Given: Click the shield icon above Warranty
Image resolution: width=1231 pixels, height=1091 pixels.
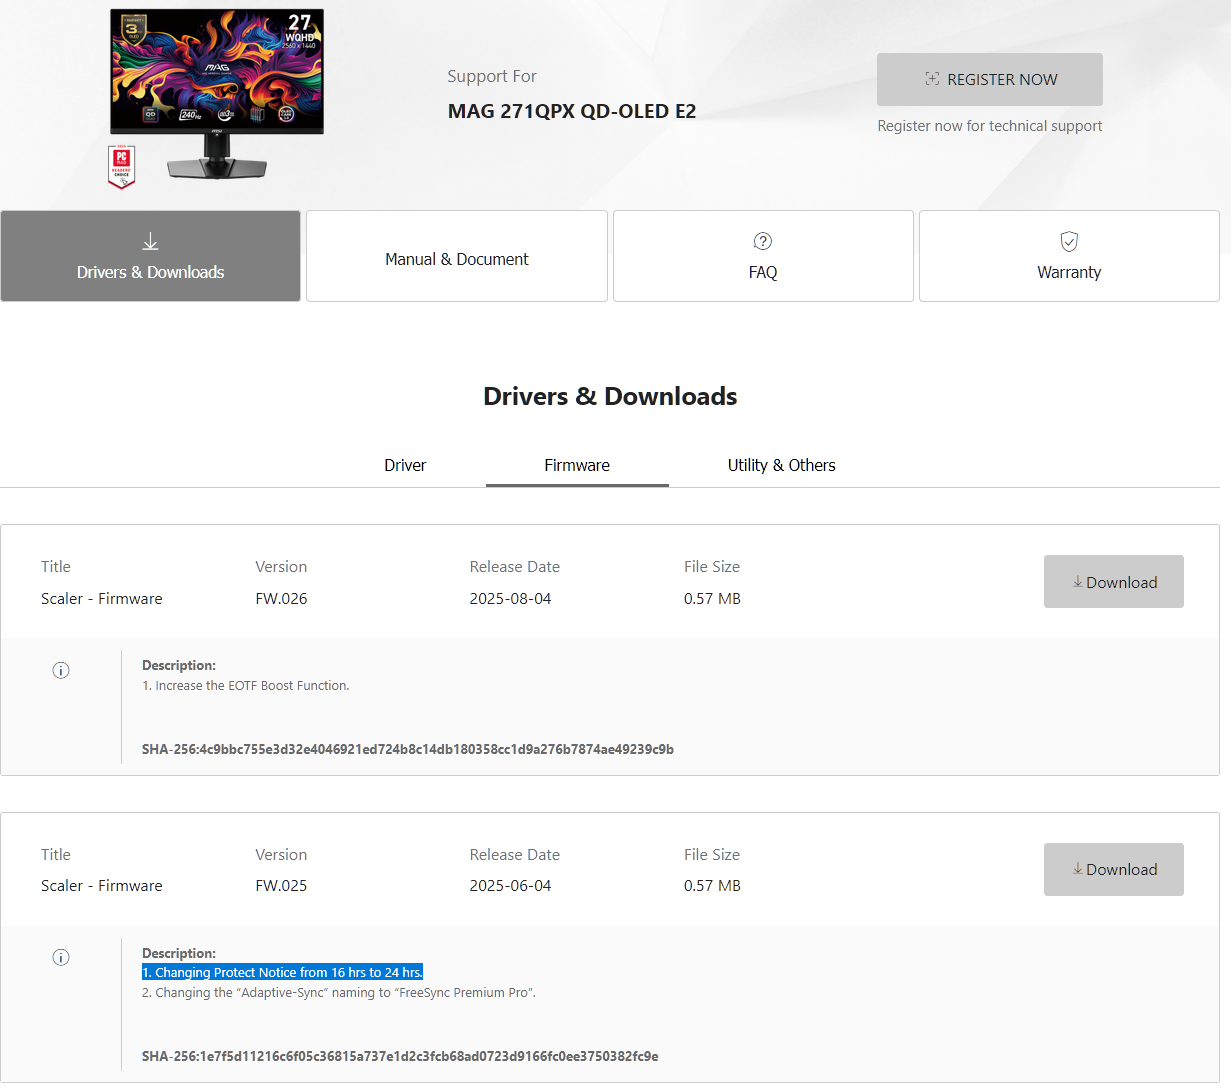Looking at the screenshot, I should (x=1069, y=241).
